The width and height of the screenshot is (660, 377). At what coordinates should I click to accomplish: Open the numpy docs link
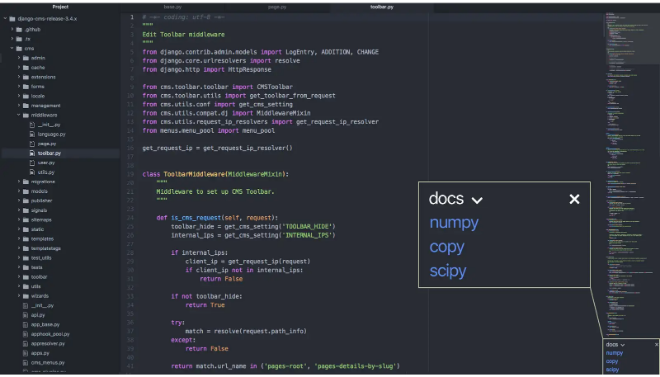tap(454, 223)
